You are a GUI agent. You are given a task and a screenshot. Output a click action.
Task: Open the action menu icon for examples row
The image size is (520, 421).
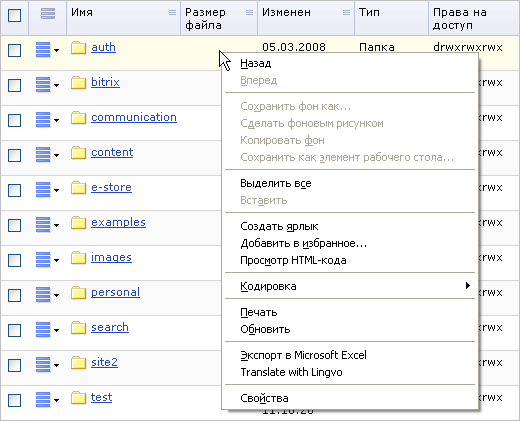click(x=47, y=225)
